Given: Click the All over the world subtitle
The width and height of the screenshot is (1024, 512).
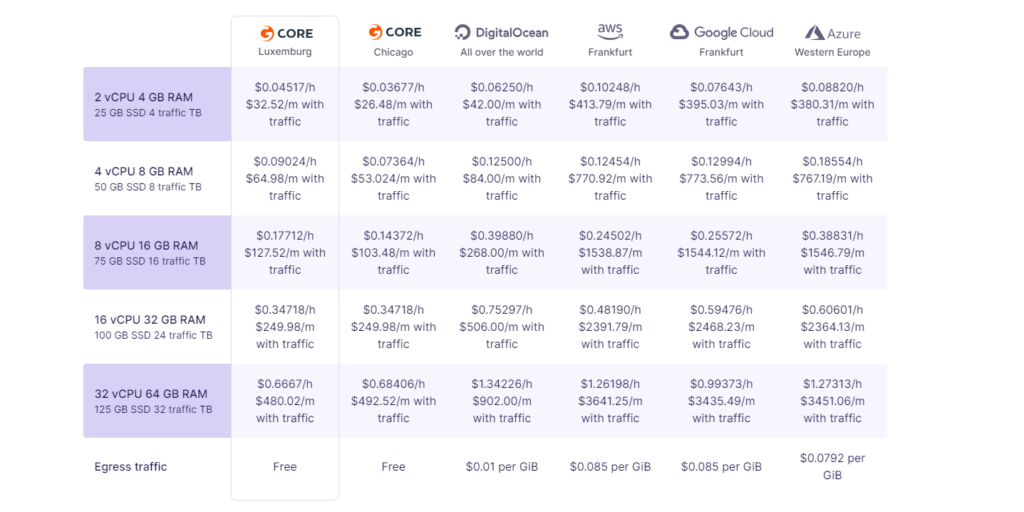Looking at the screenshot, I should pos(502,52).
